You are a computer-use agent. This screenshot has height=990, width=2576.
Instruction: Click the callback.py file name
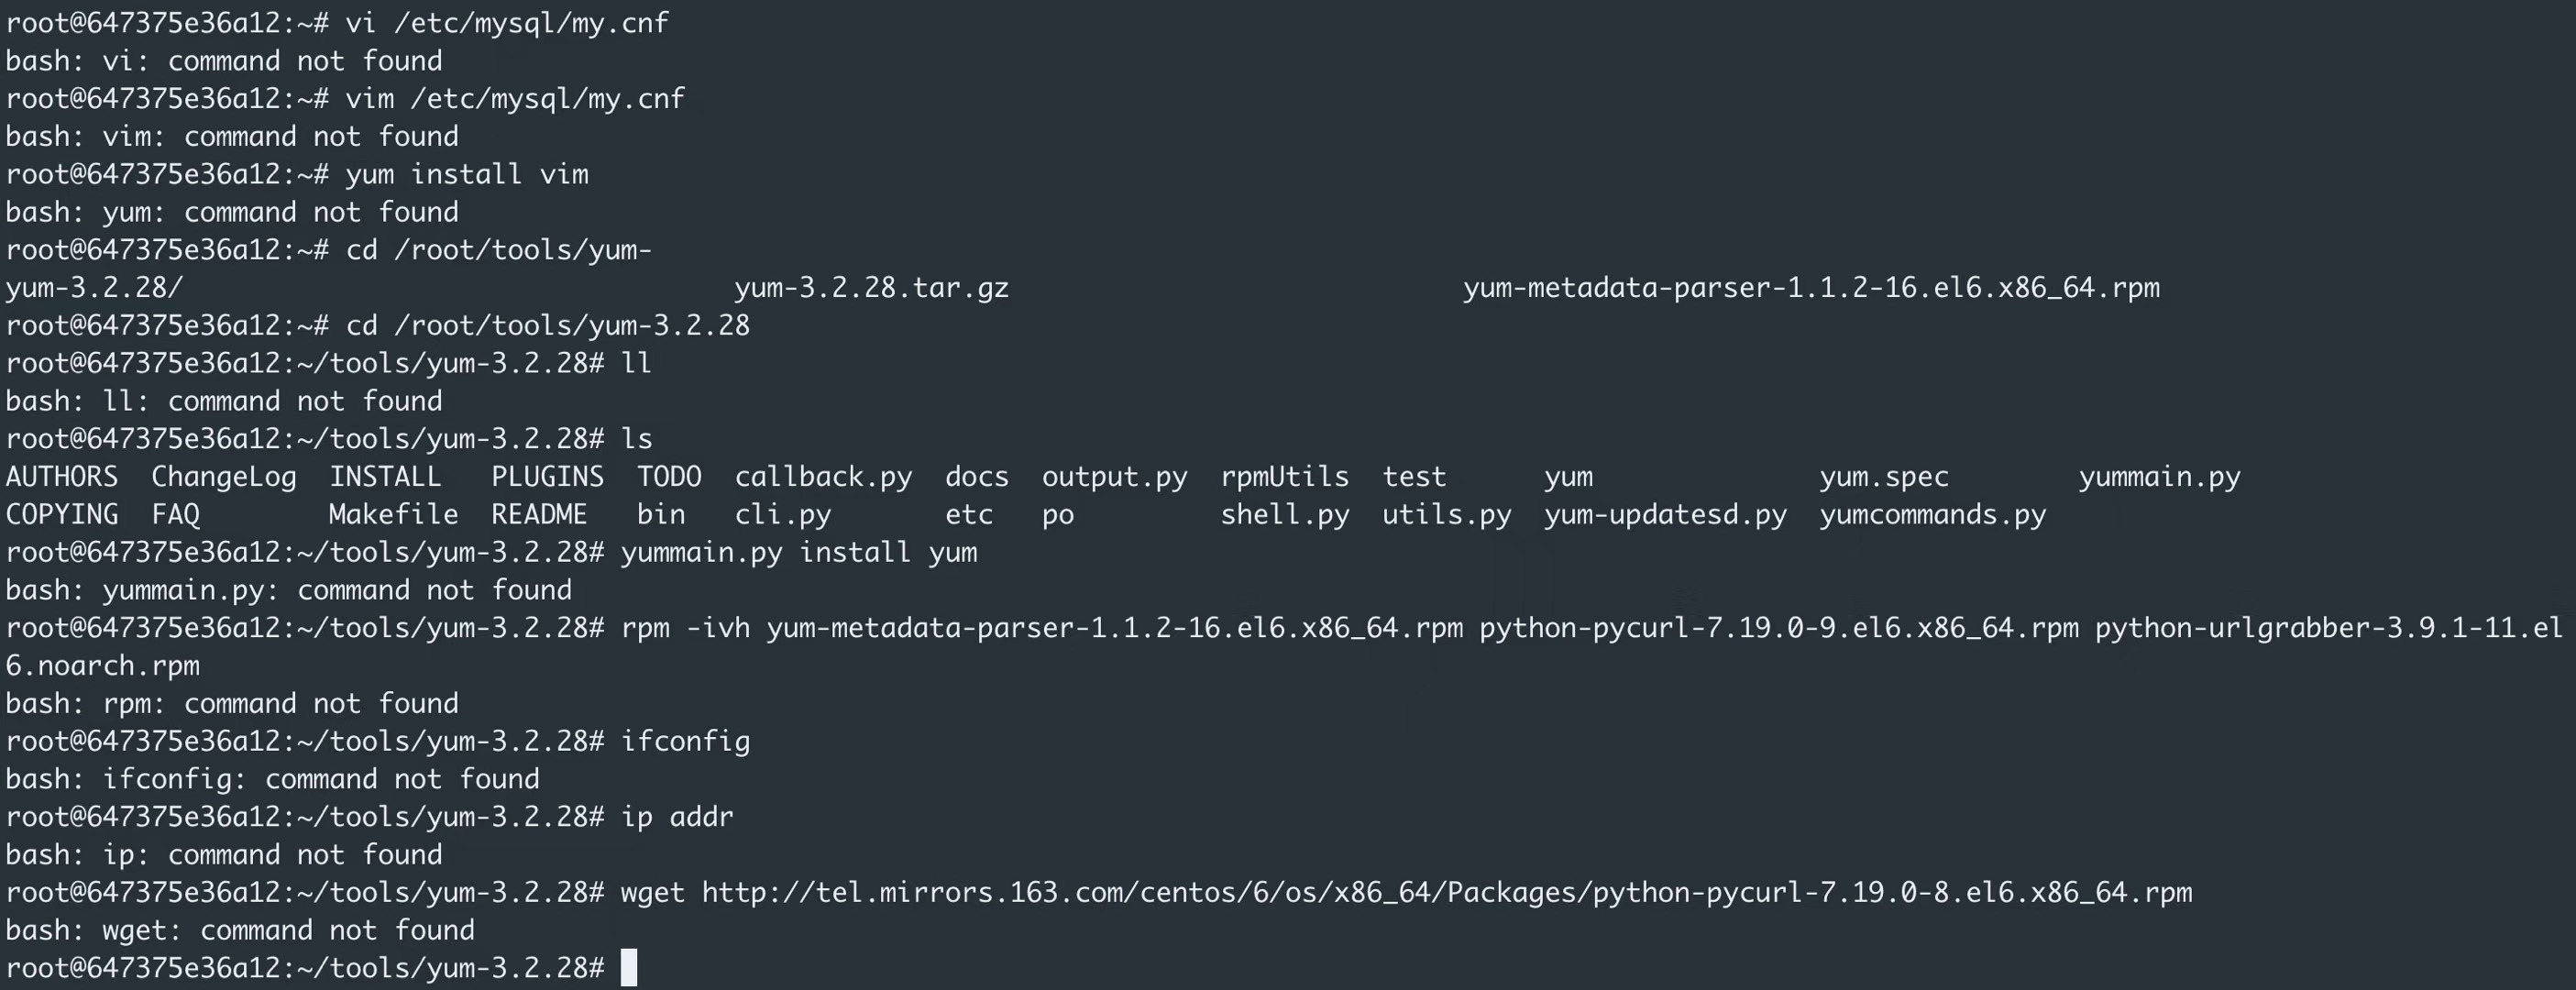[823, 477]
